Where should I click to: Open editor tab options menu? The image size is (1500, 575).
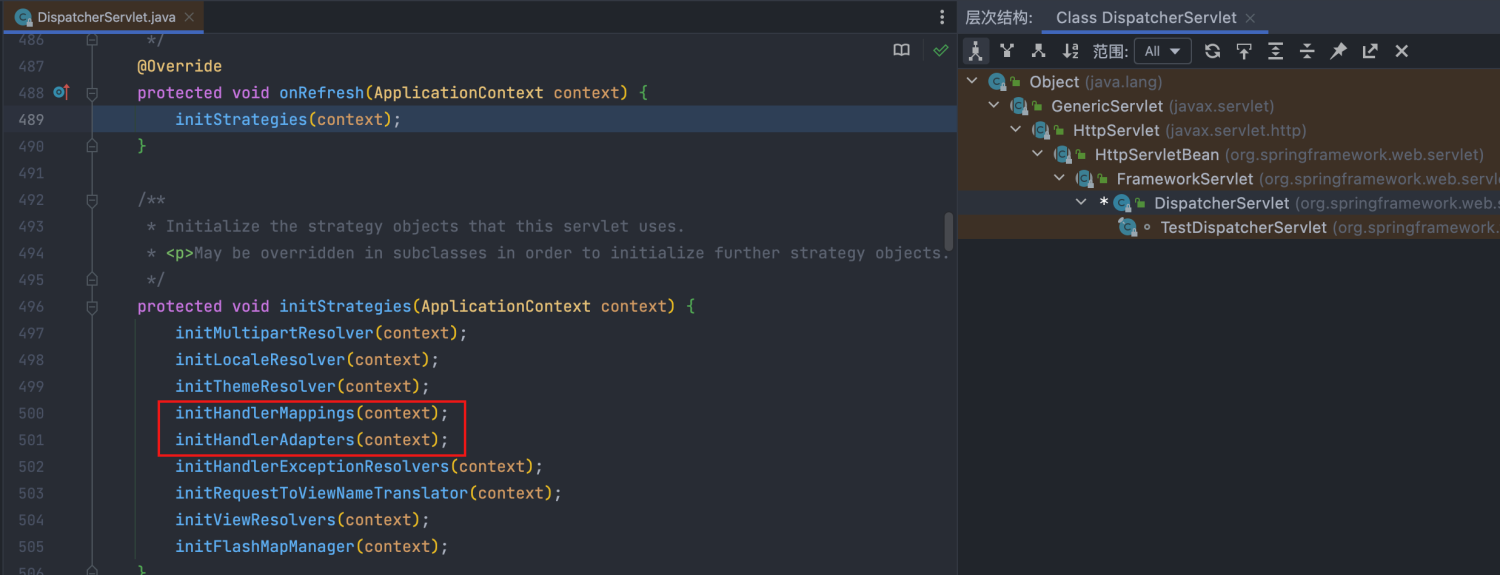coord(942,17)
